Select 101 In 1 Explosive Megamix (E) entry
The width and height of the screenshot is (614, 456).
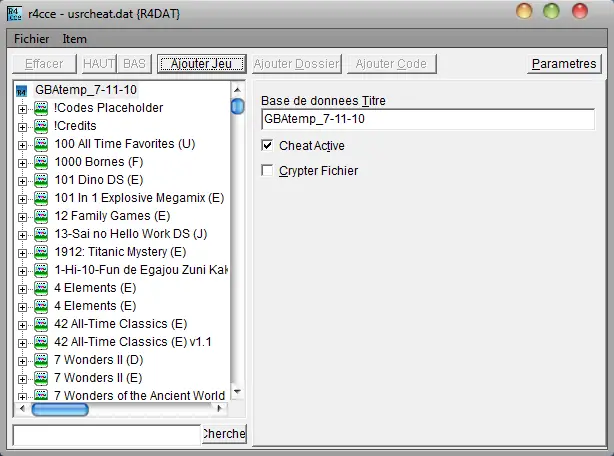[x=139, y=198]
